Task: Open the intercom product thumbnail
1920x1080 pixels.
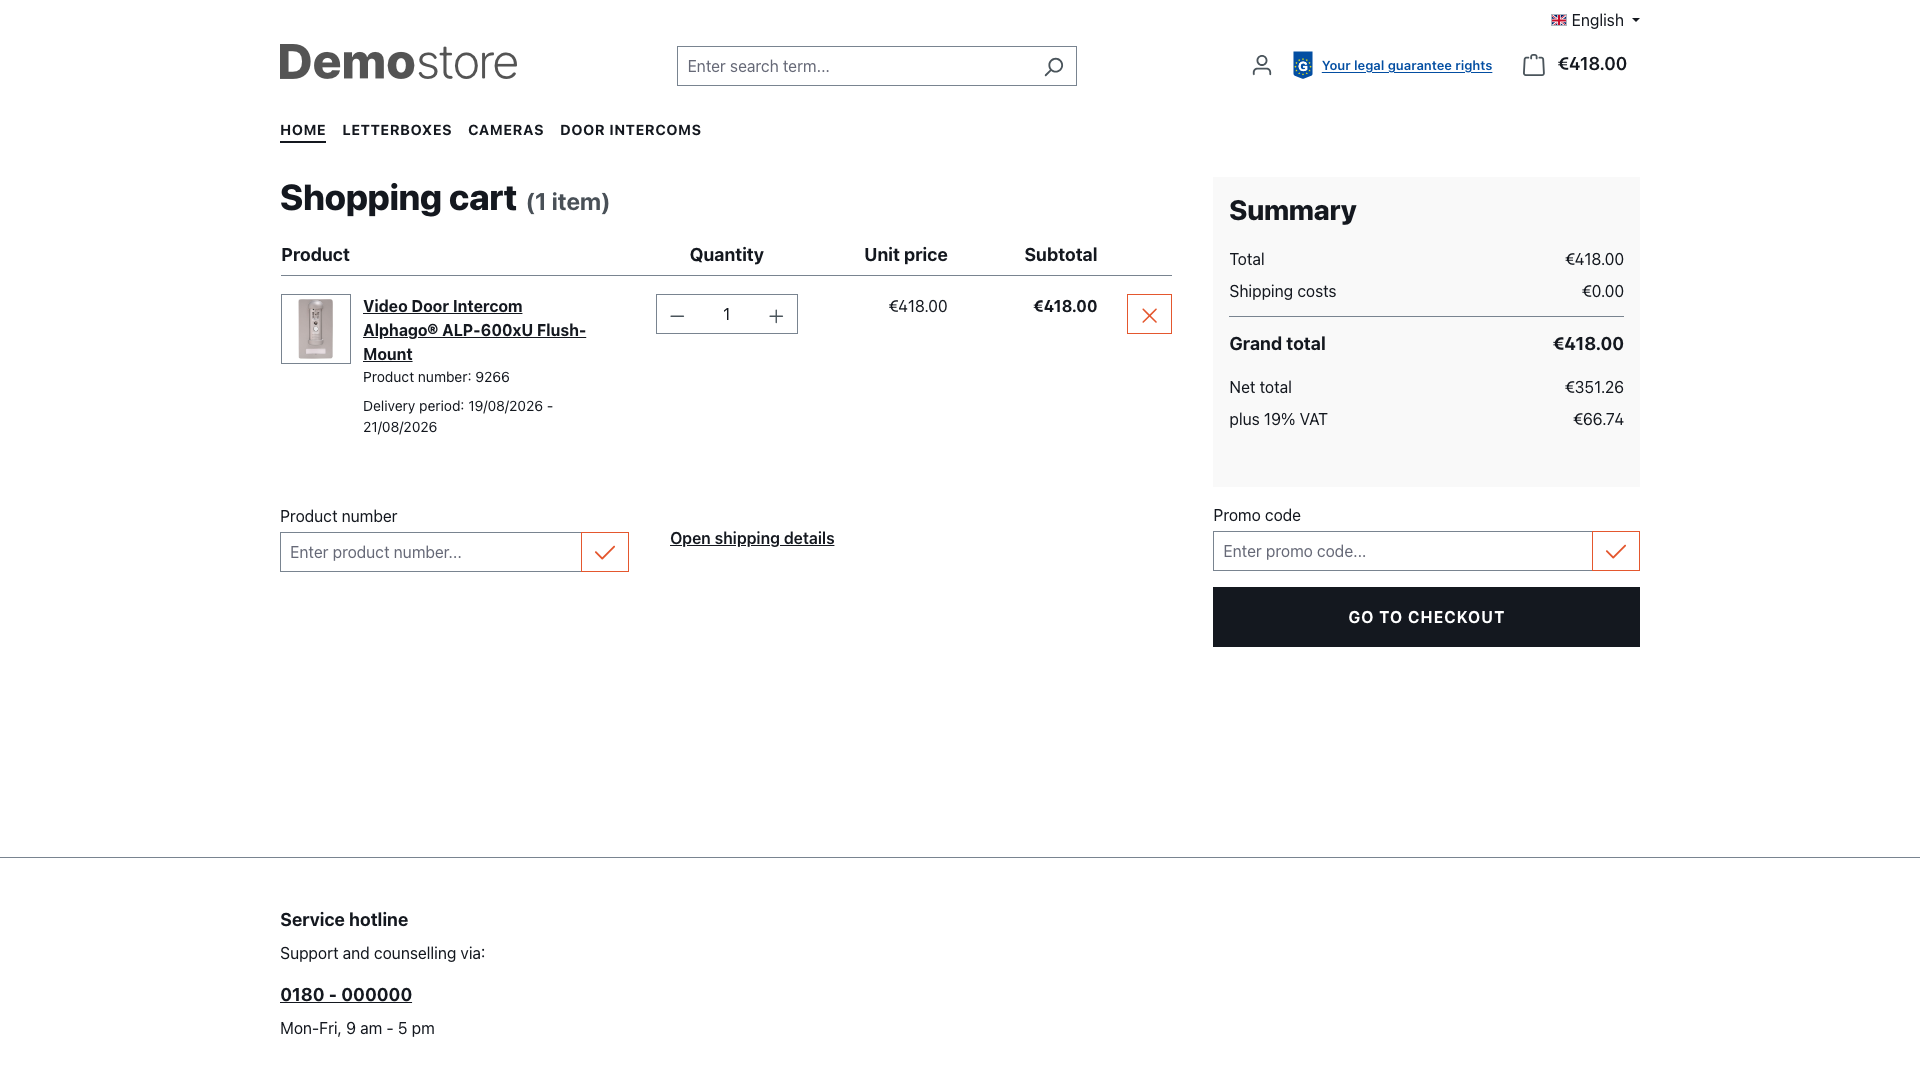Action: [316, 329]
